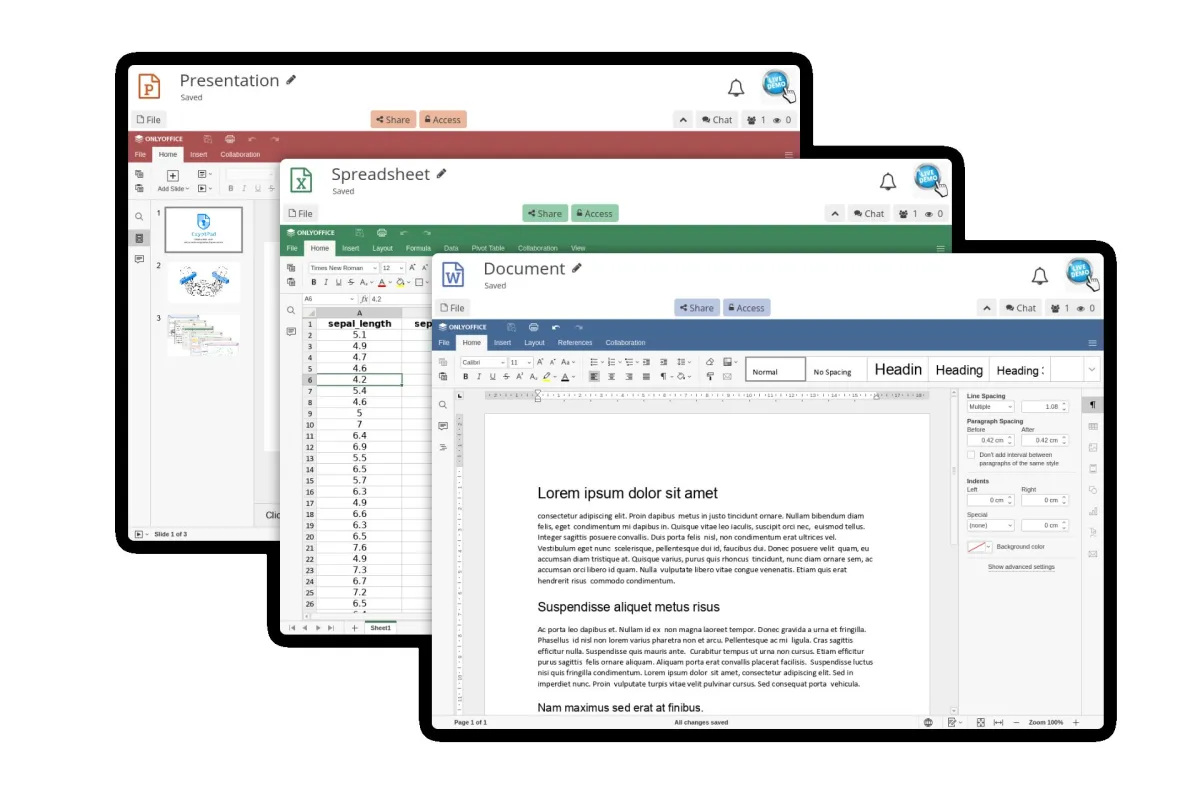Click the Share button for Document
Viewport: 1200px width, 794px height.
[696, 308]
